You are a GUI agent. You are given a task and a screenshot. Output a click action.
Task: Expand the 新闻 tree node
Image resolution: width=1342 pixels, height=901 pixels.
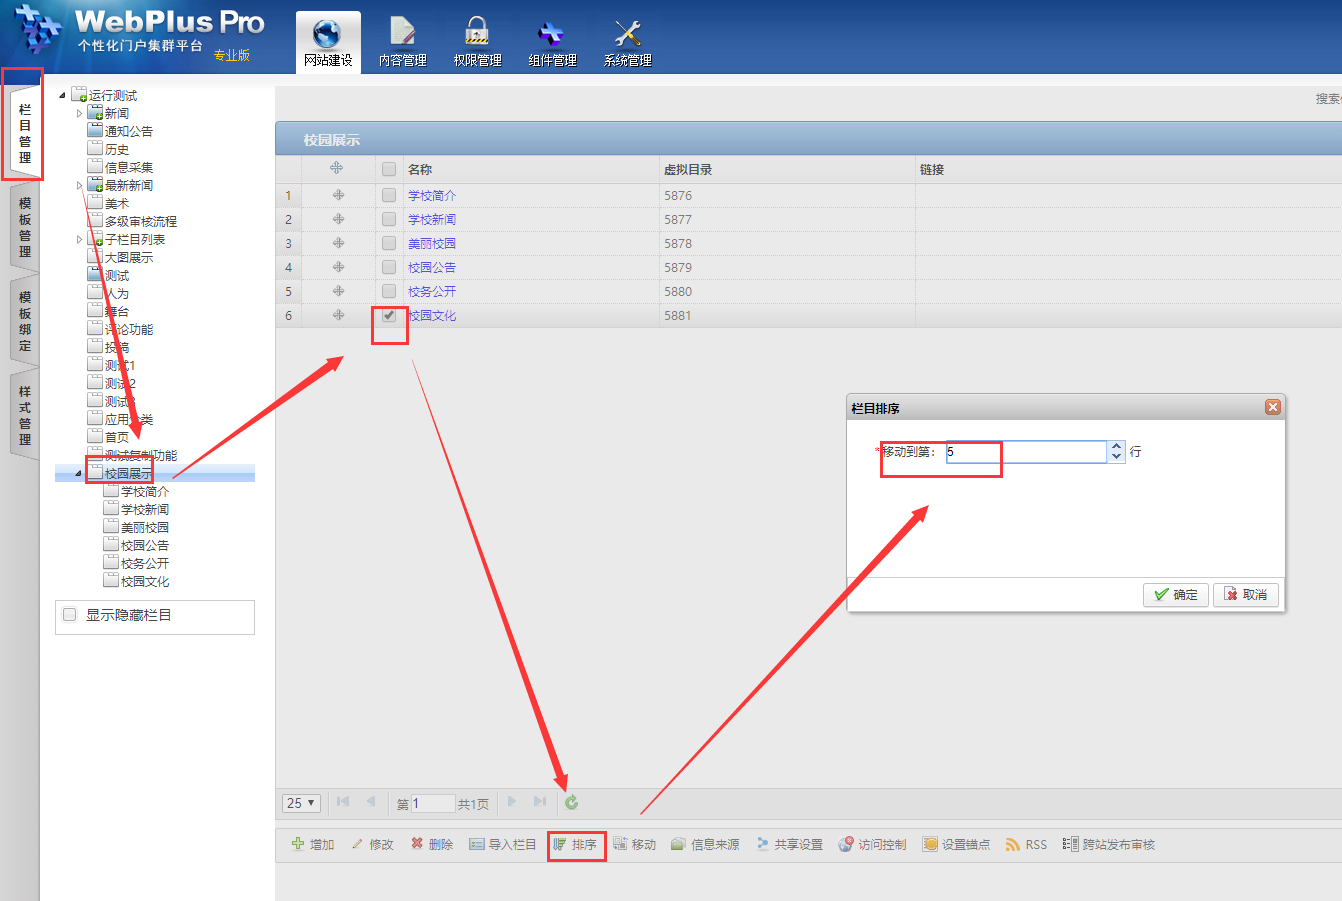click(x=80, y=113)
